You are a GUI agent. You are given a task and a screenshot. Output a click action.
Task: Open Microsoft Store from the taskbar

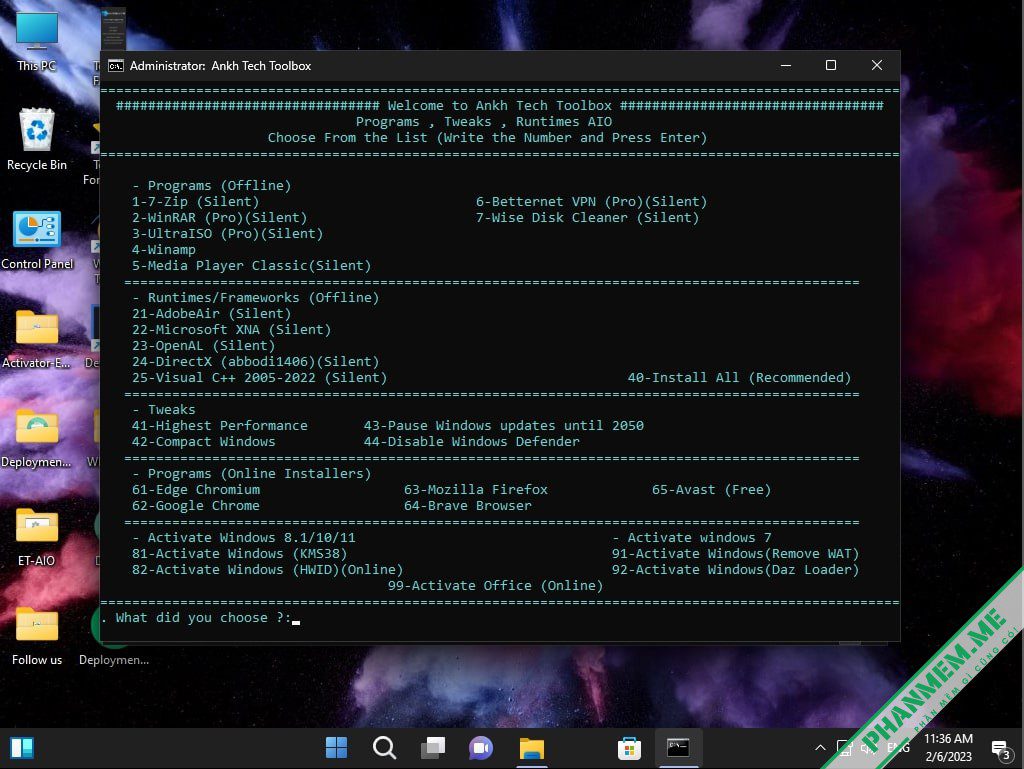pos(630,747)
